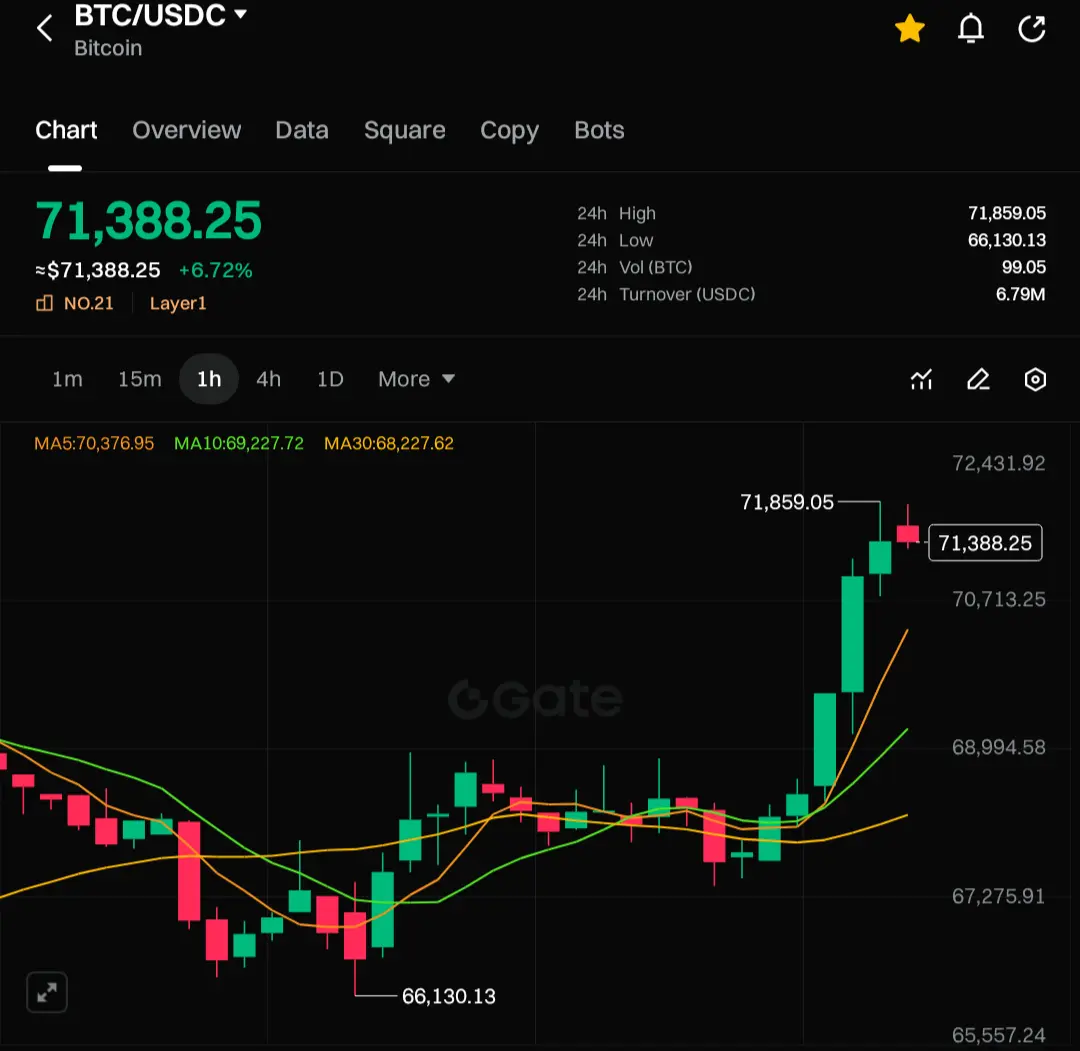Open the Copy tab
Viewport: 1080px width, 1051px height.
tap(510, 130)
